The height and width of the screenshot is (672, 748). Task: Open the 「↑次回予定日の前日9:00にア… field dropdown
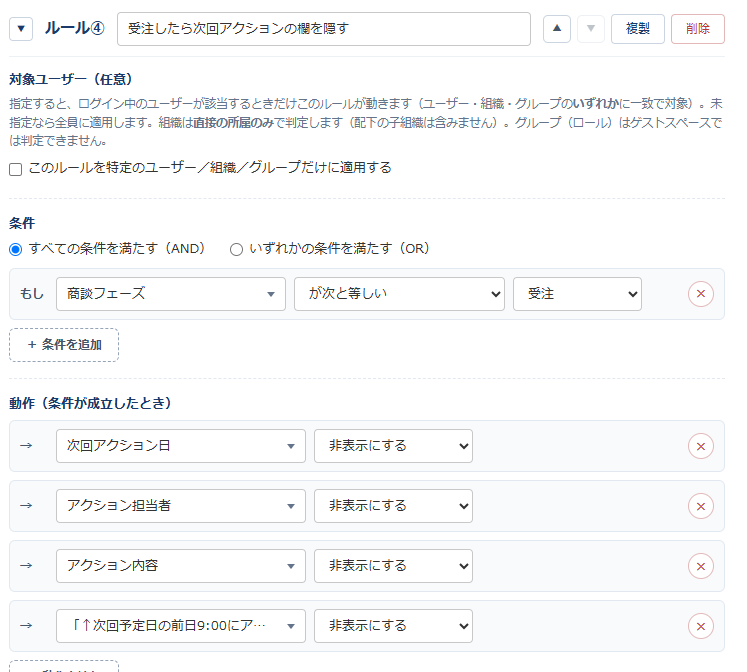pos(180,626)
